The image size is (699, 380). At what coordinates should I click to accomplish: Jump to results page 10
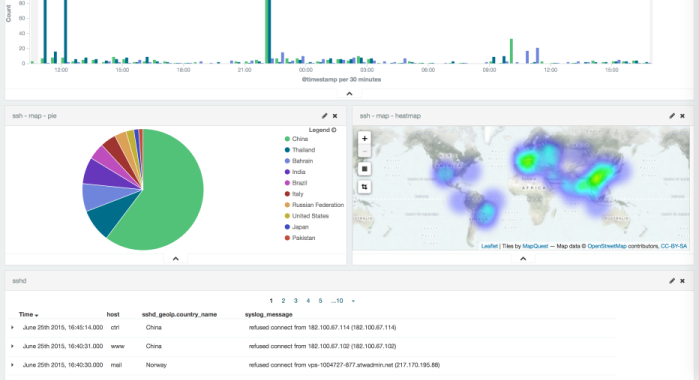pyautogui.click(x=337, y=301)
